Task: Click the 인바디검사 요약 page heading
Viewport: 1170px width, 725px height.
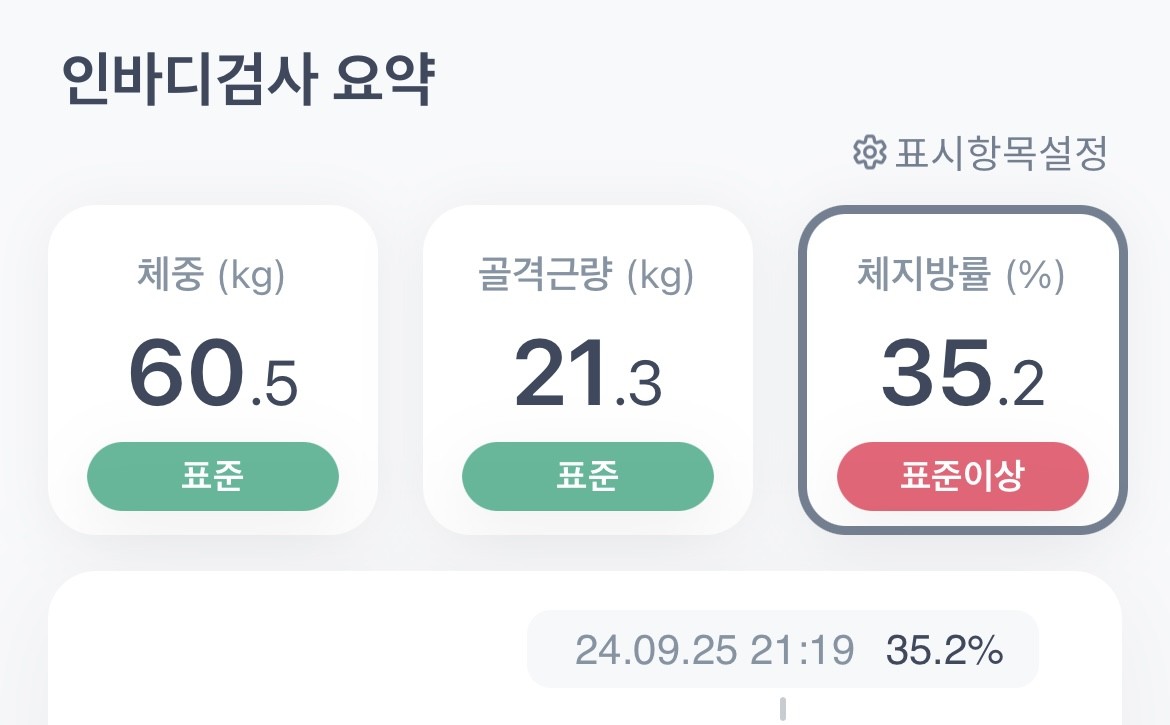Action: 247,80
